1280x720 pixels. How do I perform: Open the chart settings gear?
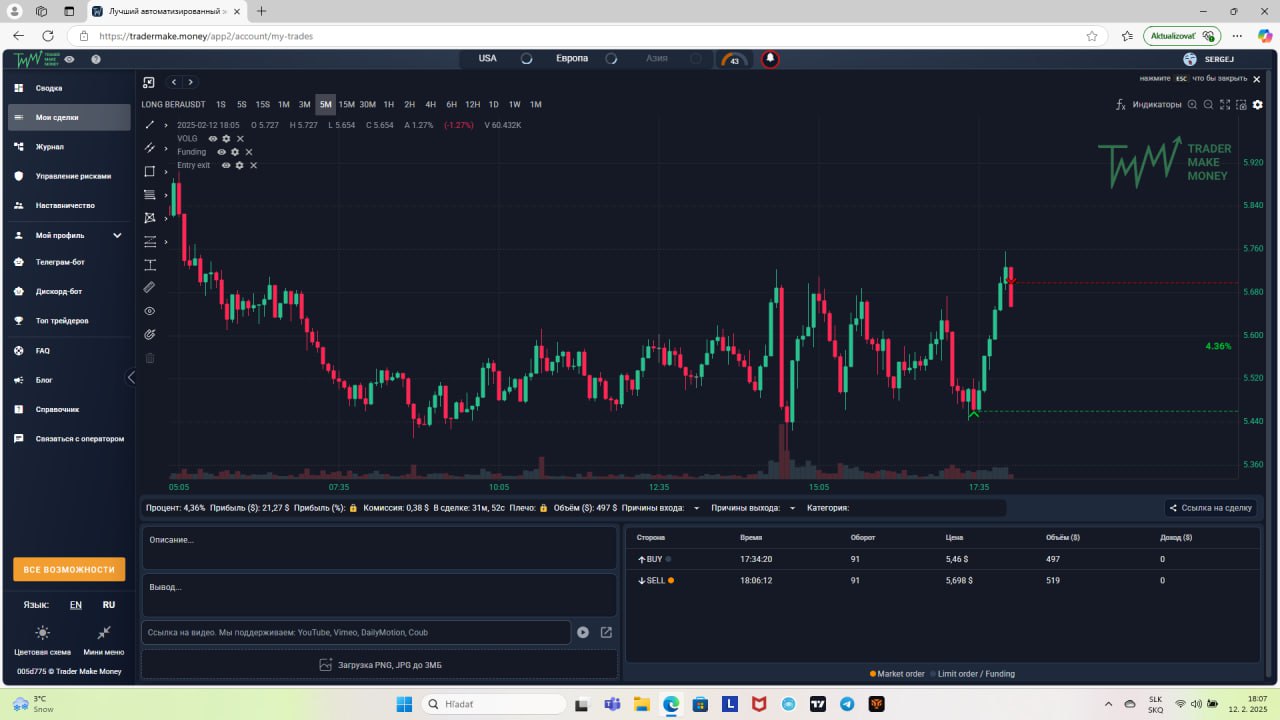click(1258, 104)
